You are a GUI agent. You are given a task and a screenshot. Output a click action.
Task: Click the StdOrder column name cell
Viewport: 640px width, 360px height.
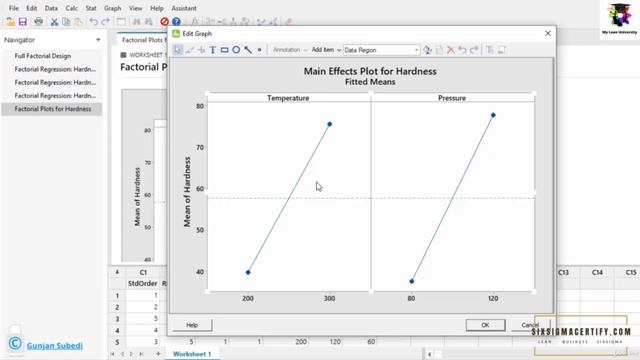(142, 283)
